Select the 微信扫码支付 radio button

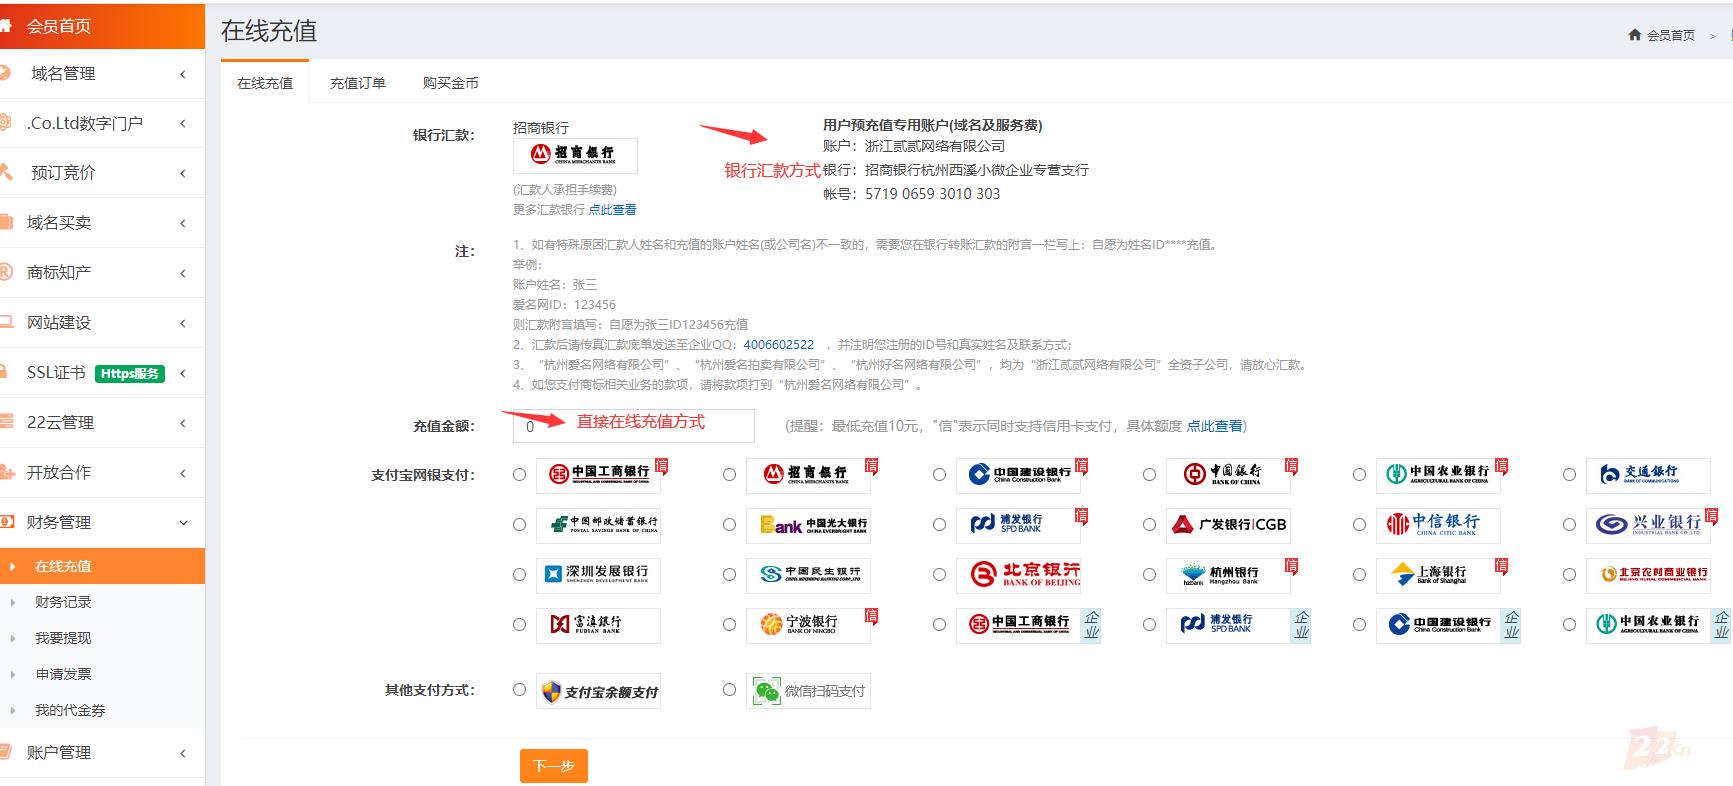[x=729, y=690]
